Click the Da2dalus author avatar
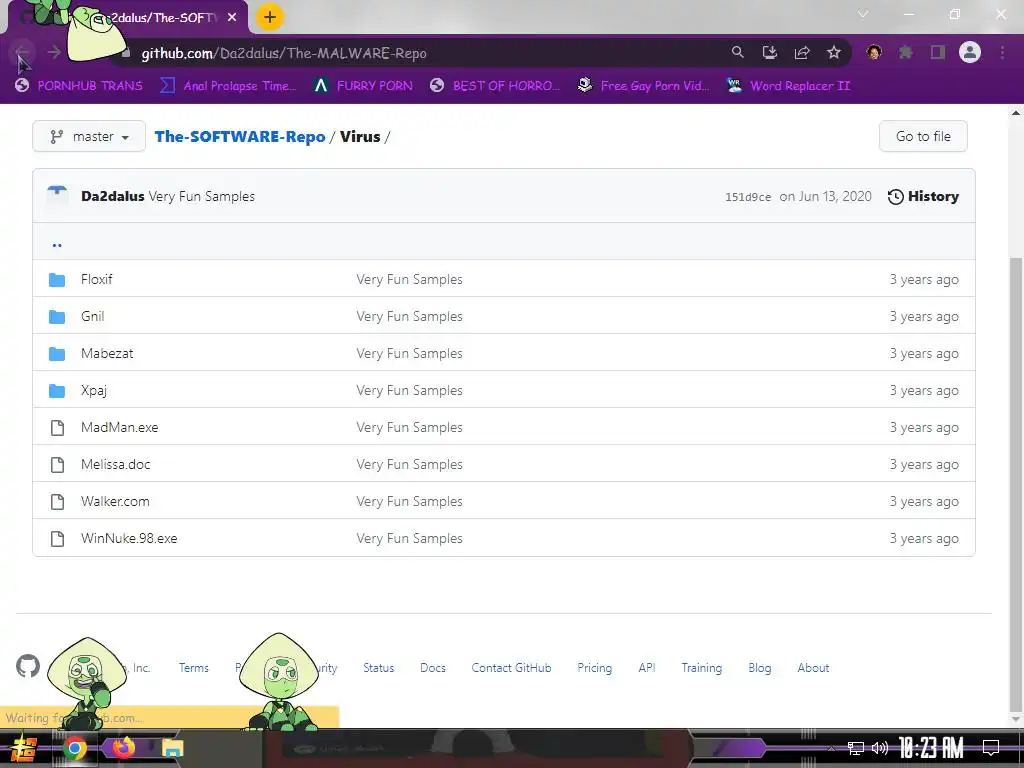The image size is (1024, 768). [57, 196]
